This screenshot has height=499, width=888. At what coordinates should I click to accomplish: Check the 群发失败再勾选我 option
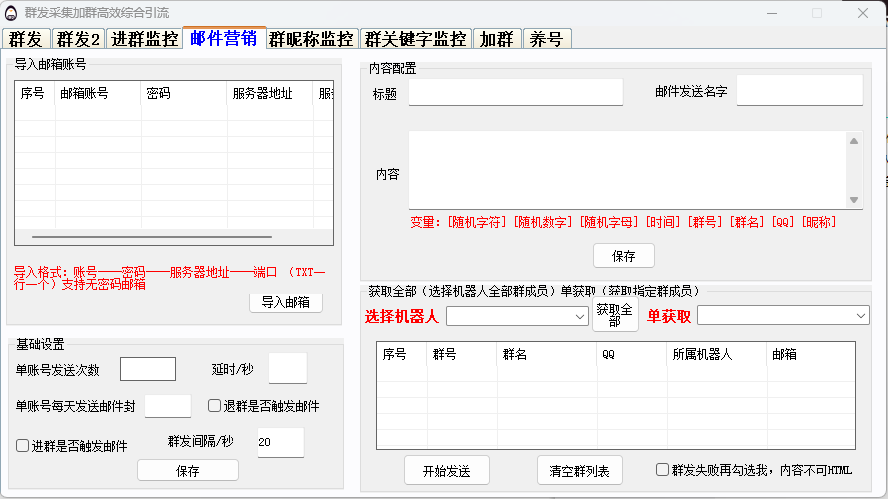click(663, 469)
